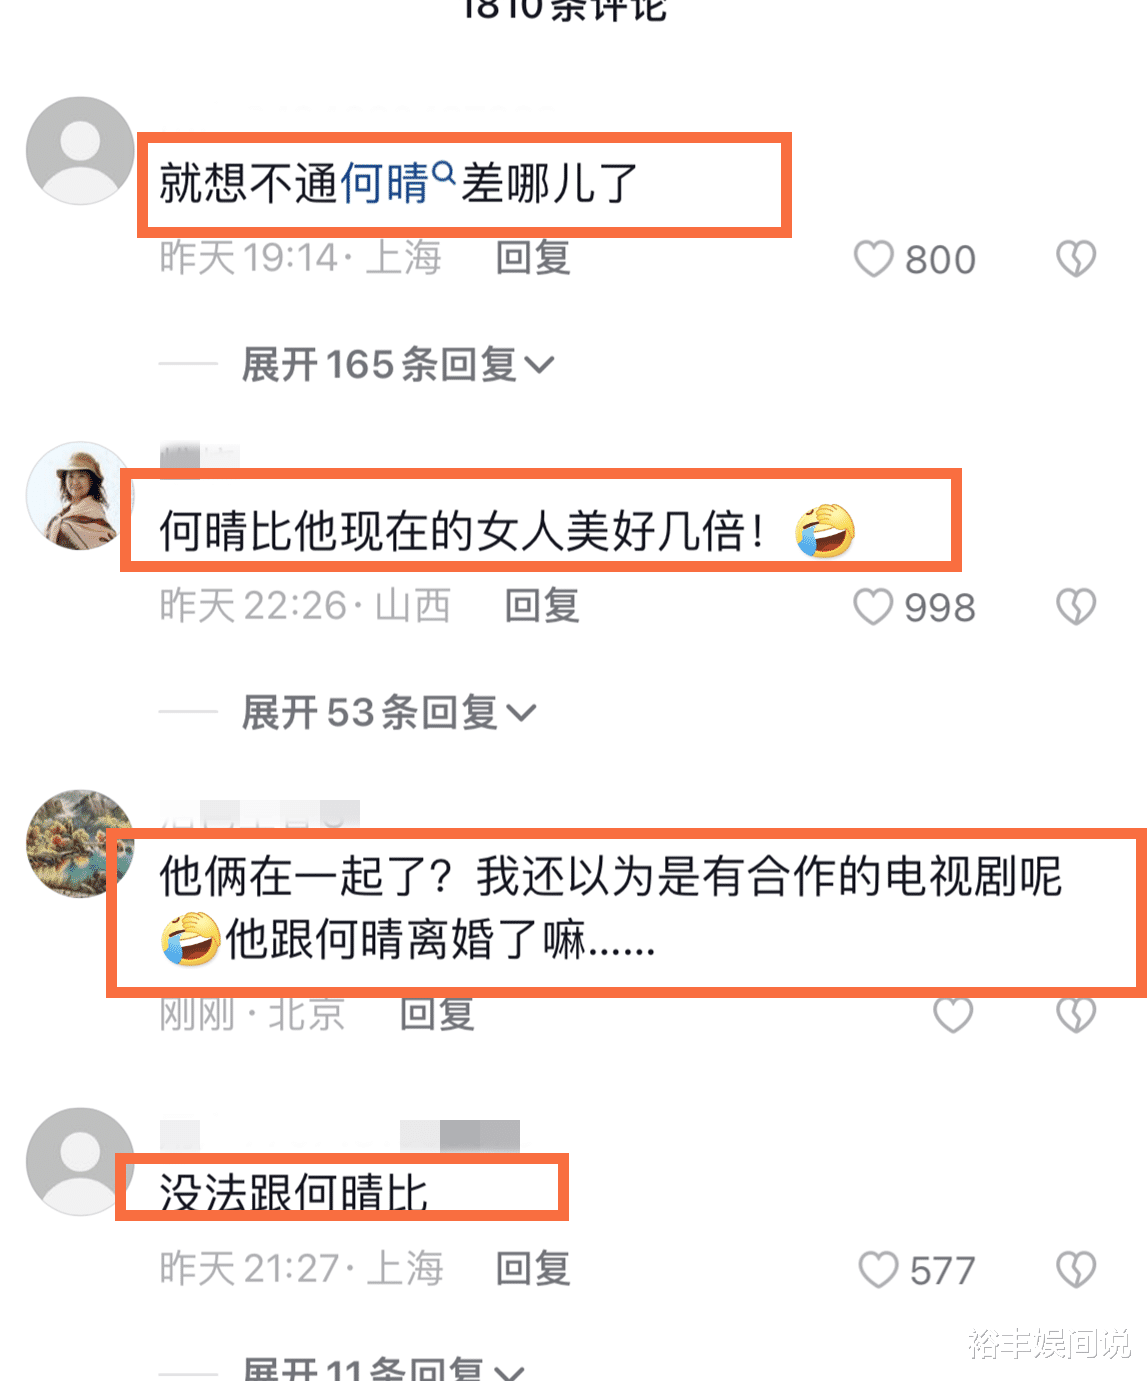
Task: Open the profile with the landscape painting avatar
Action: coord(80,844)
